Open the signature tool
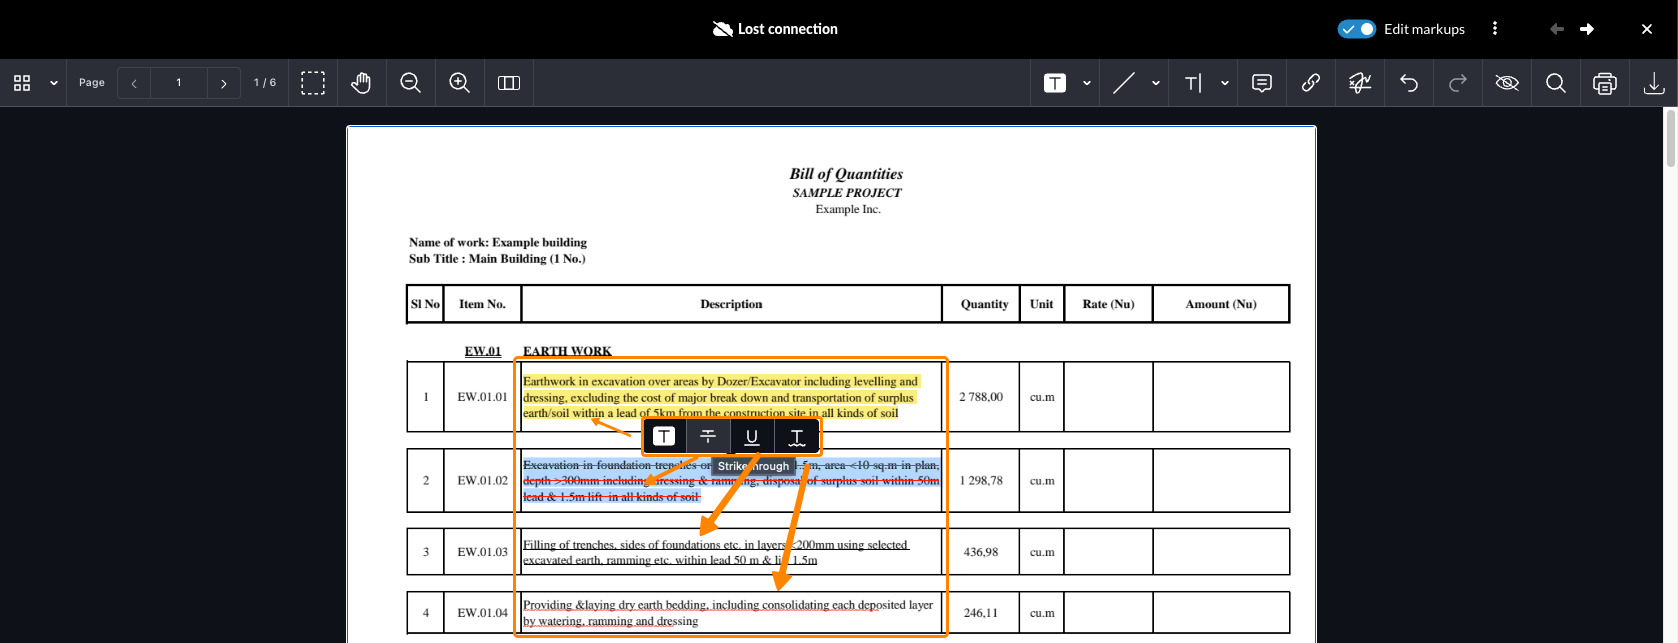Viewport: 1678px width, 643px height. click(x=1360, y=83)
